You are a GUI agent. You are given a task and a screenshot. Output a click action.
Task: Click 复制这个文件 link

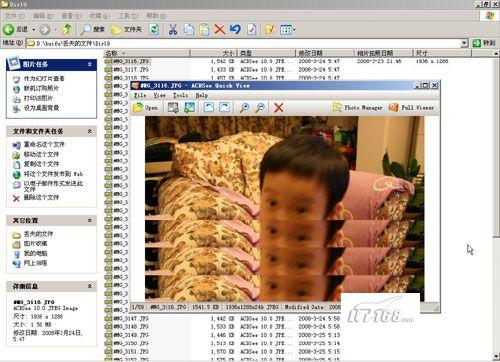(41, 164)
